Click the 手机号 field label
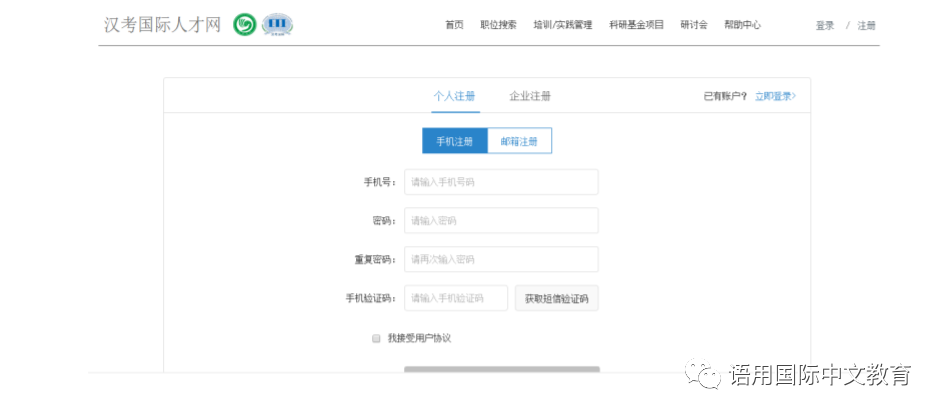The width and height of the screenshot is (942, 416). pyautogui.click(x=380, y=182)
